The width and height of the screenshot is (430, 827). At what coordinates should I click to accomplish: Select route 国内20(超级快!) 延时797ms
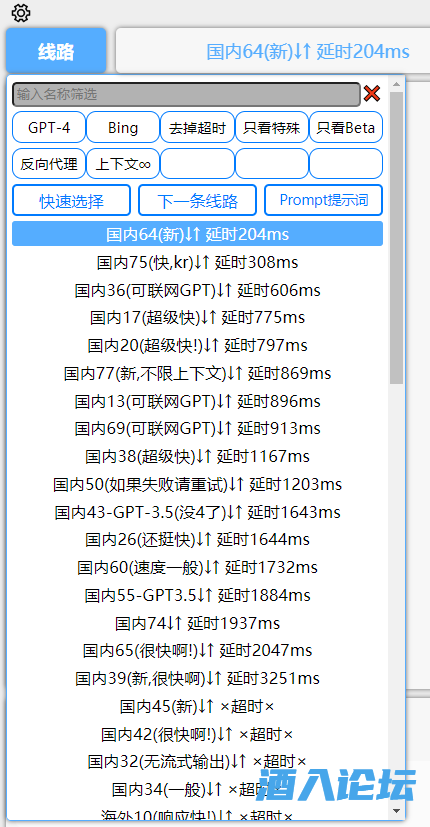pyautogui.click(x=197, y=345)
